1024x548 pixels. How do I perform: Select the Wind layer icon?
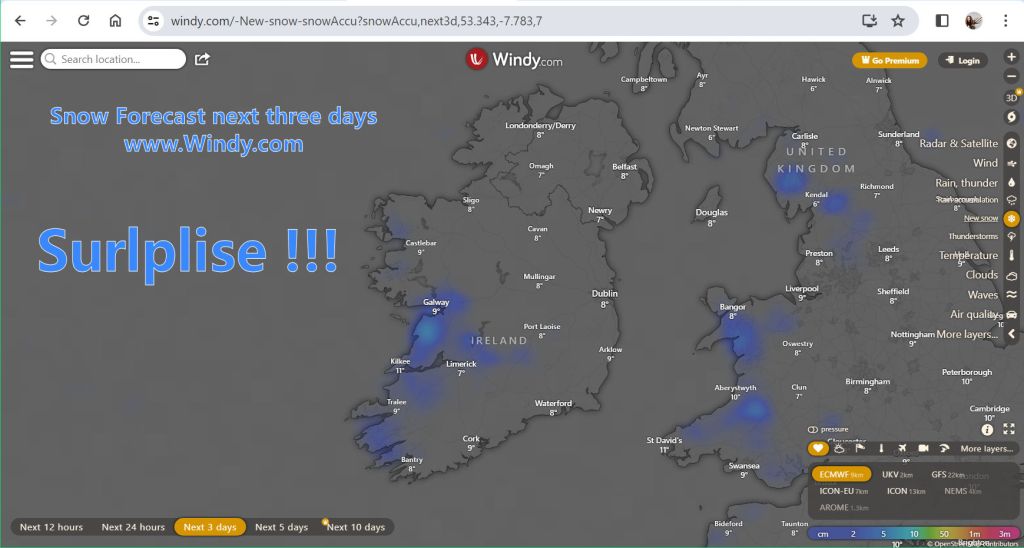[1011, 163]
